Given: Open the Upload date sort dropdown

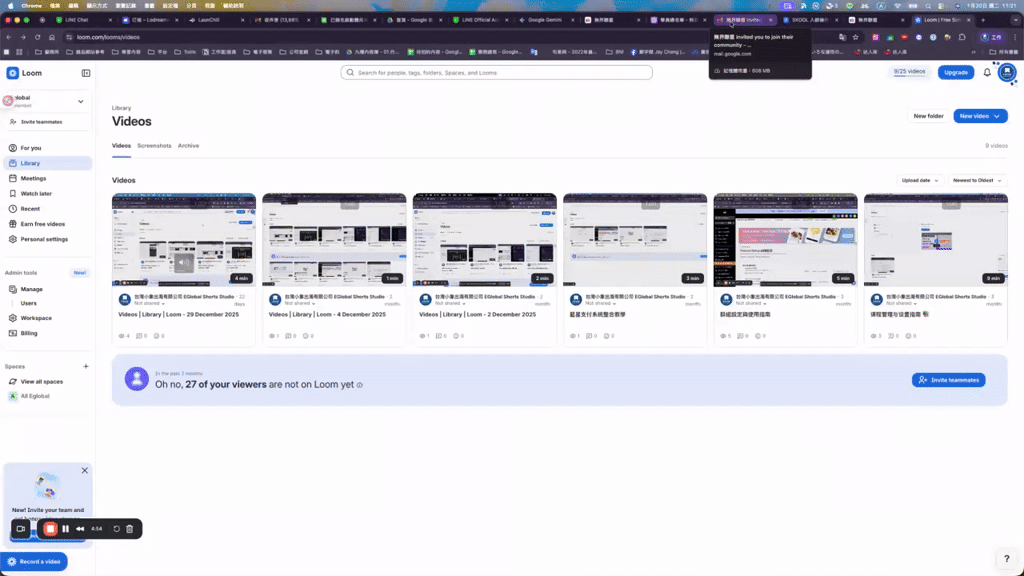Looking at the screenshot, I should (920, 180).
